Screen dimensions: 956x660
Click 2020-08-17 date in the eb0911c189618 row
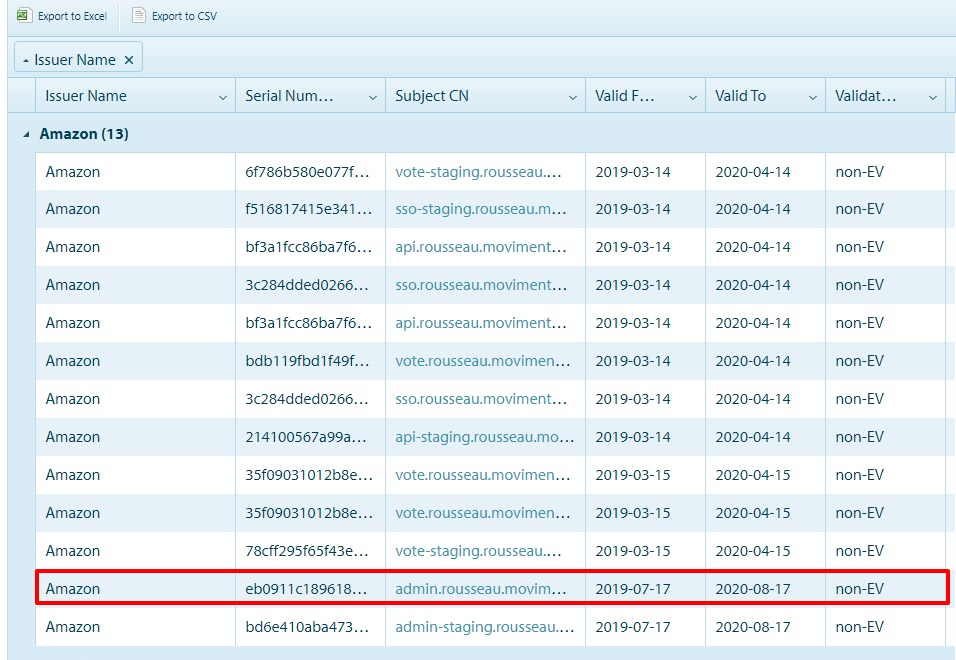pos(752,589)
